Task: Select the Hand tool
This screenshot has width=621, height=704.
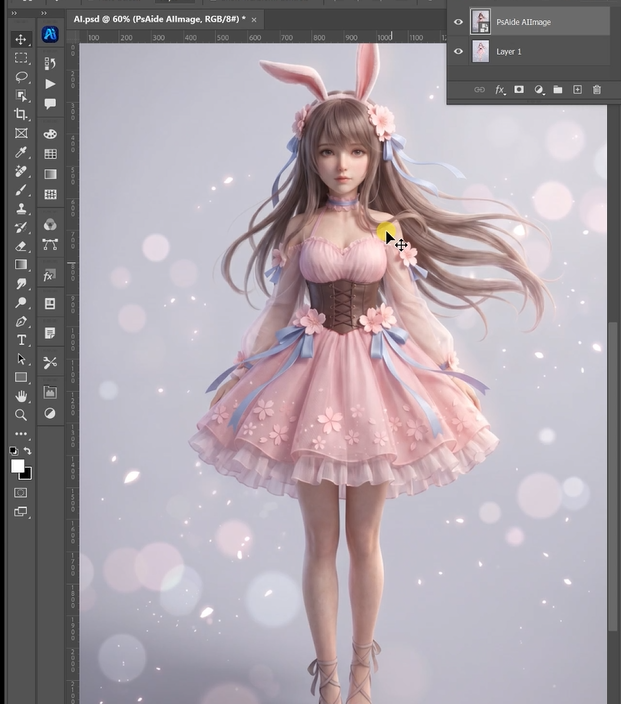Action: click(21, 396)
